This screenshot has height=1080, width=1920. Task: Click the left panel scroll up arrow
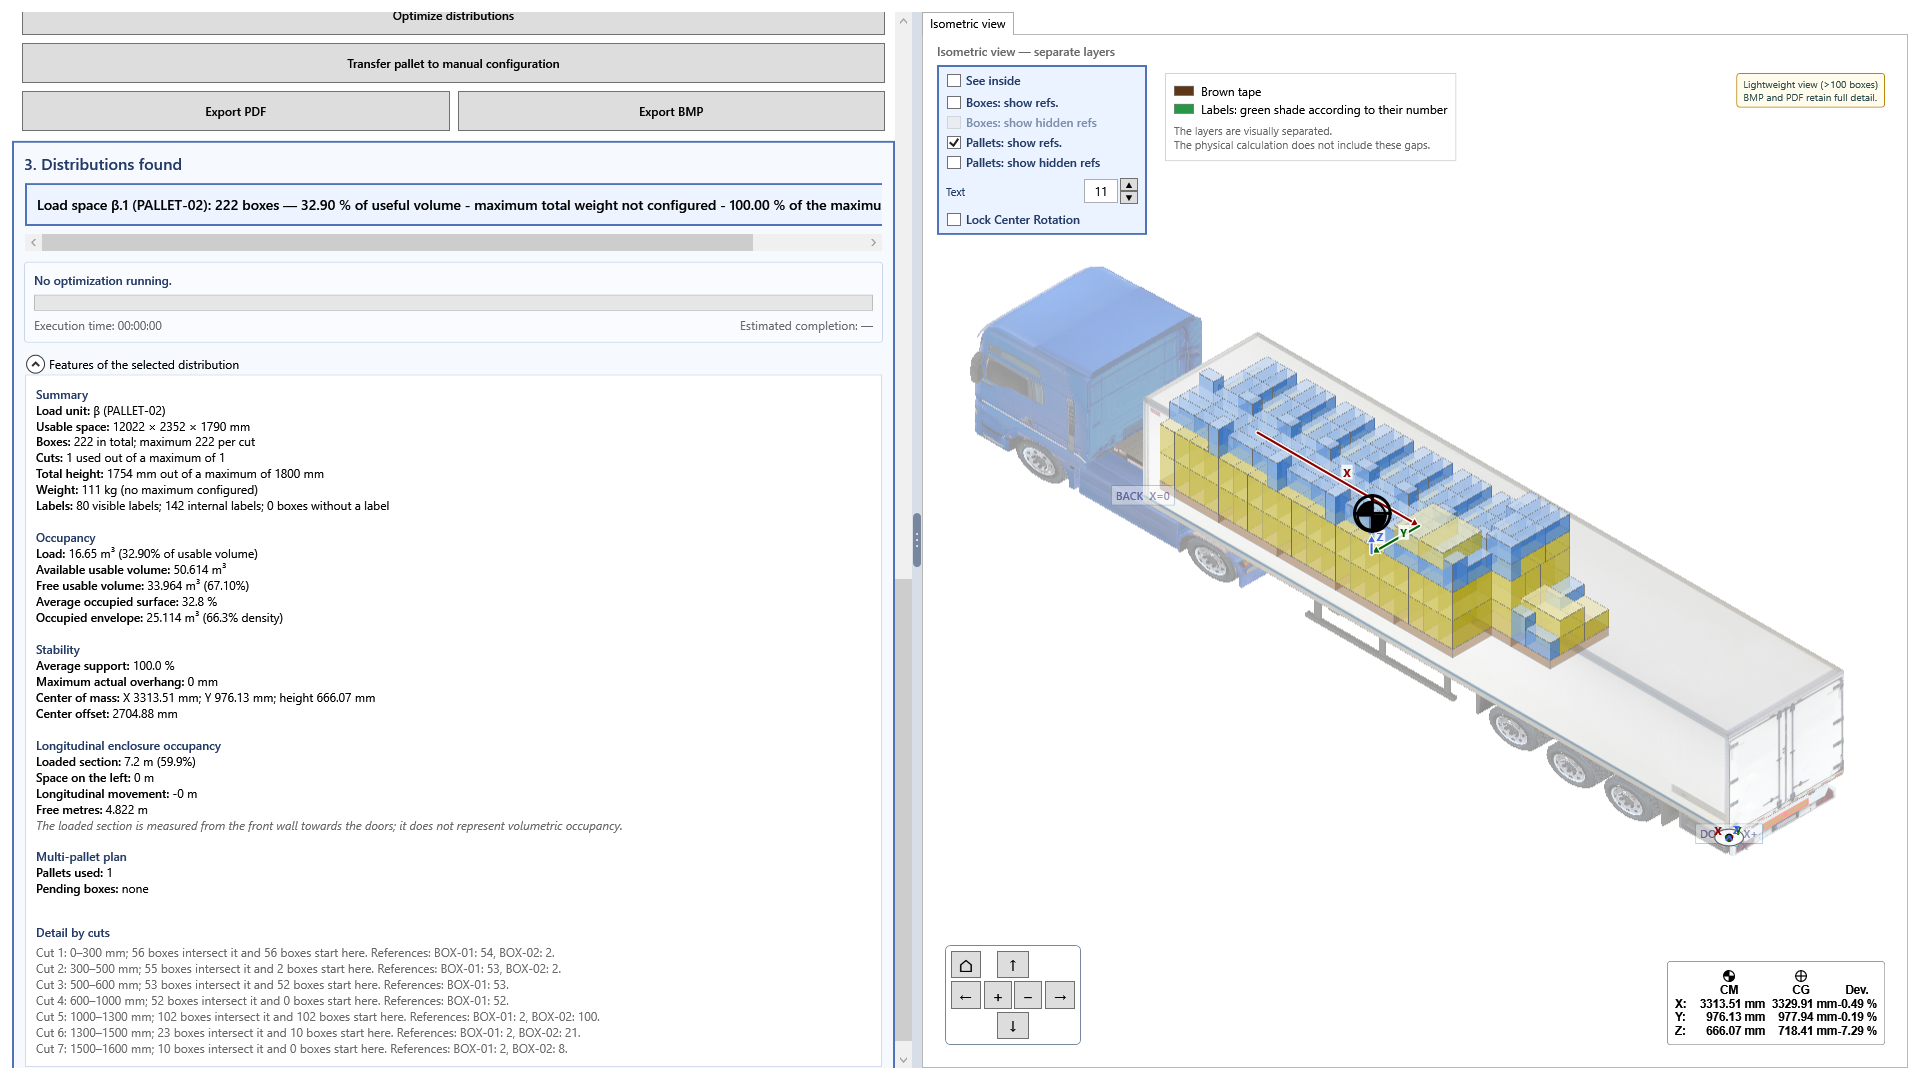(x=903, y=20)
